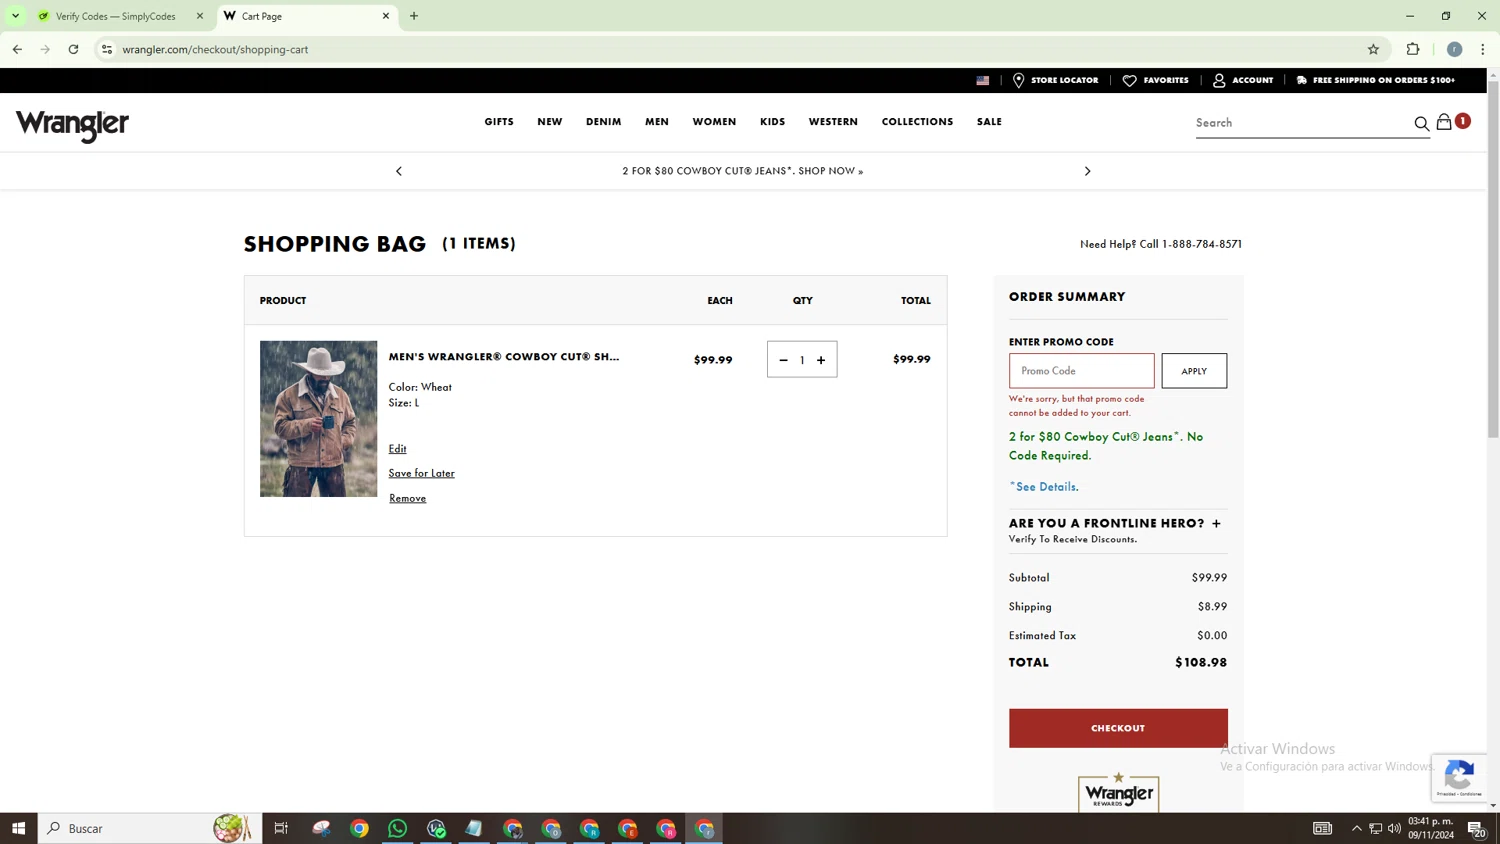This screenshot has width=1500, height=844.
Task: Proceed with the Checkout button
Action: click(1118, 728)
